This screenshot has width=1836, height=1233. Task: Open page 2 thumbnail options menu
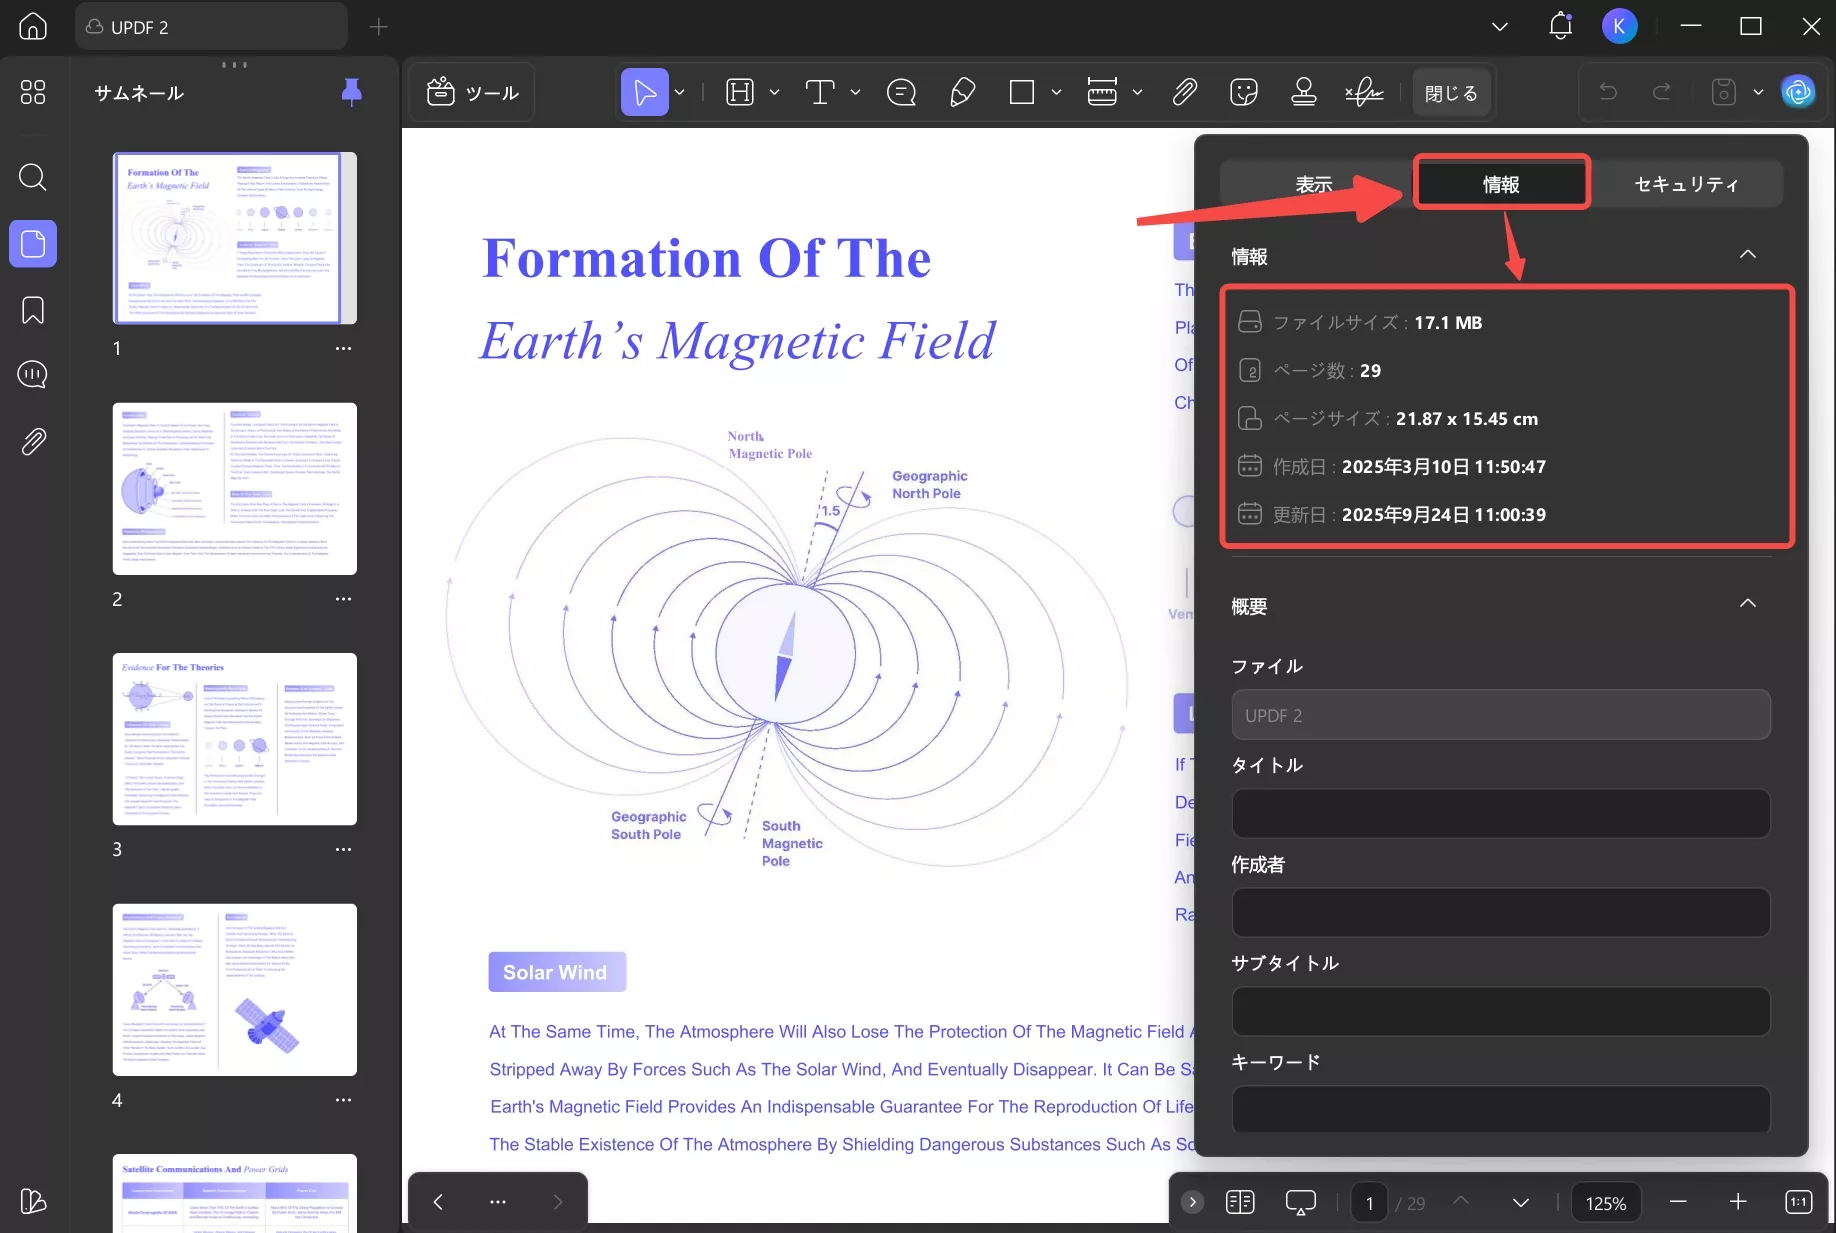point(343,599)
